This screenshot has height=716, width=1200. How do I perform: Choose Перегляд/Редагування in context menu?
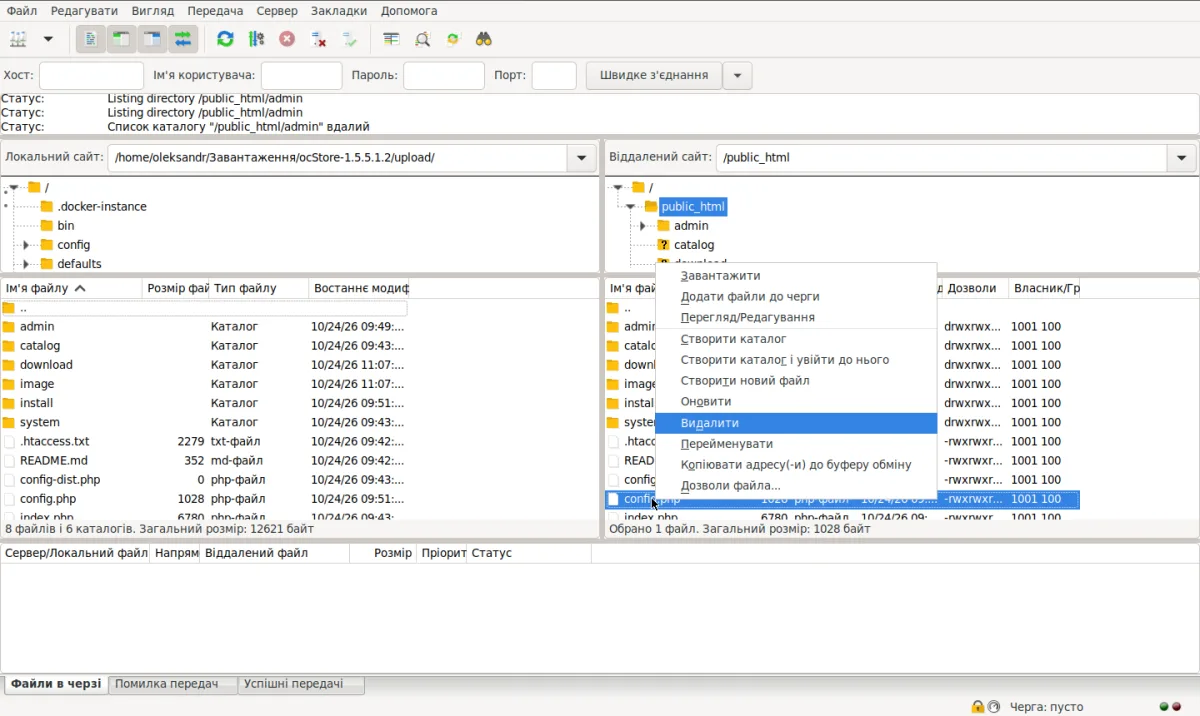[x=796, y=317]
